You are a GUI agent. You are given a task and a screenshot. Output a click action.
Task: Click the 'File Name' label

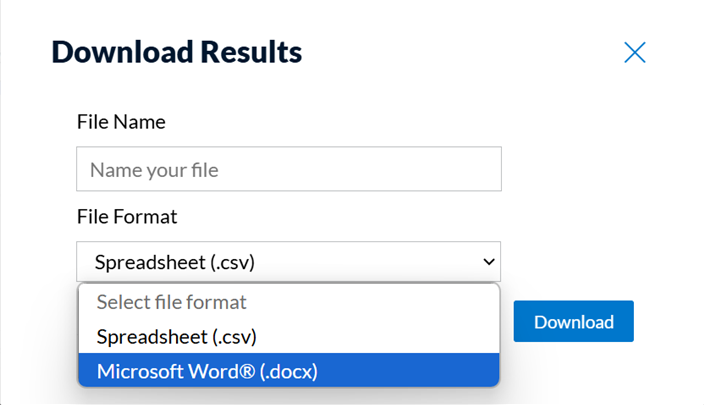click(x=121, y=122)
